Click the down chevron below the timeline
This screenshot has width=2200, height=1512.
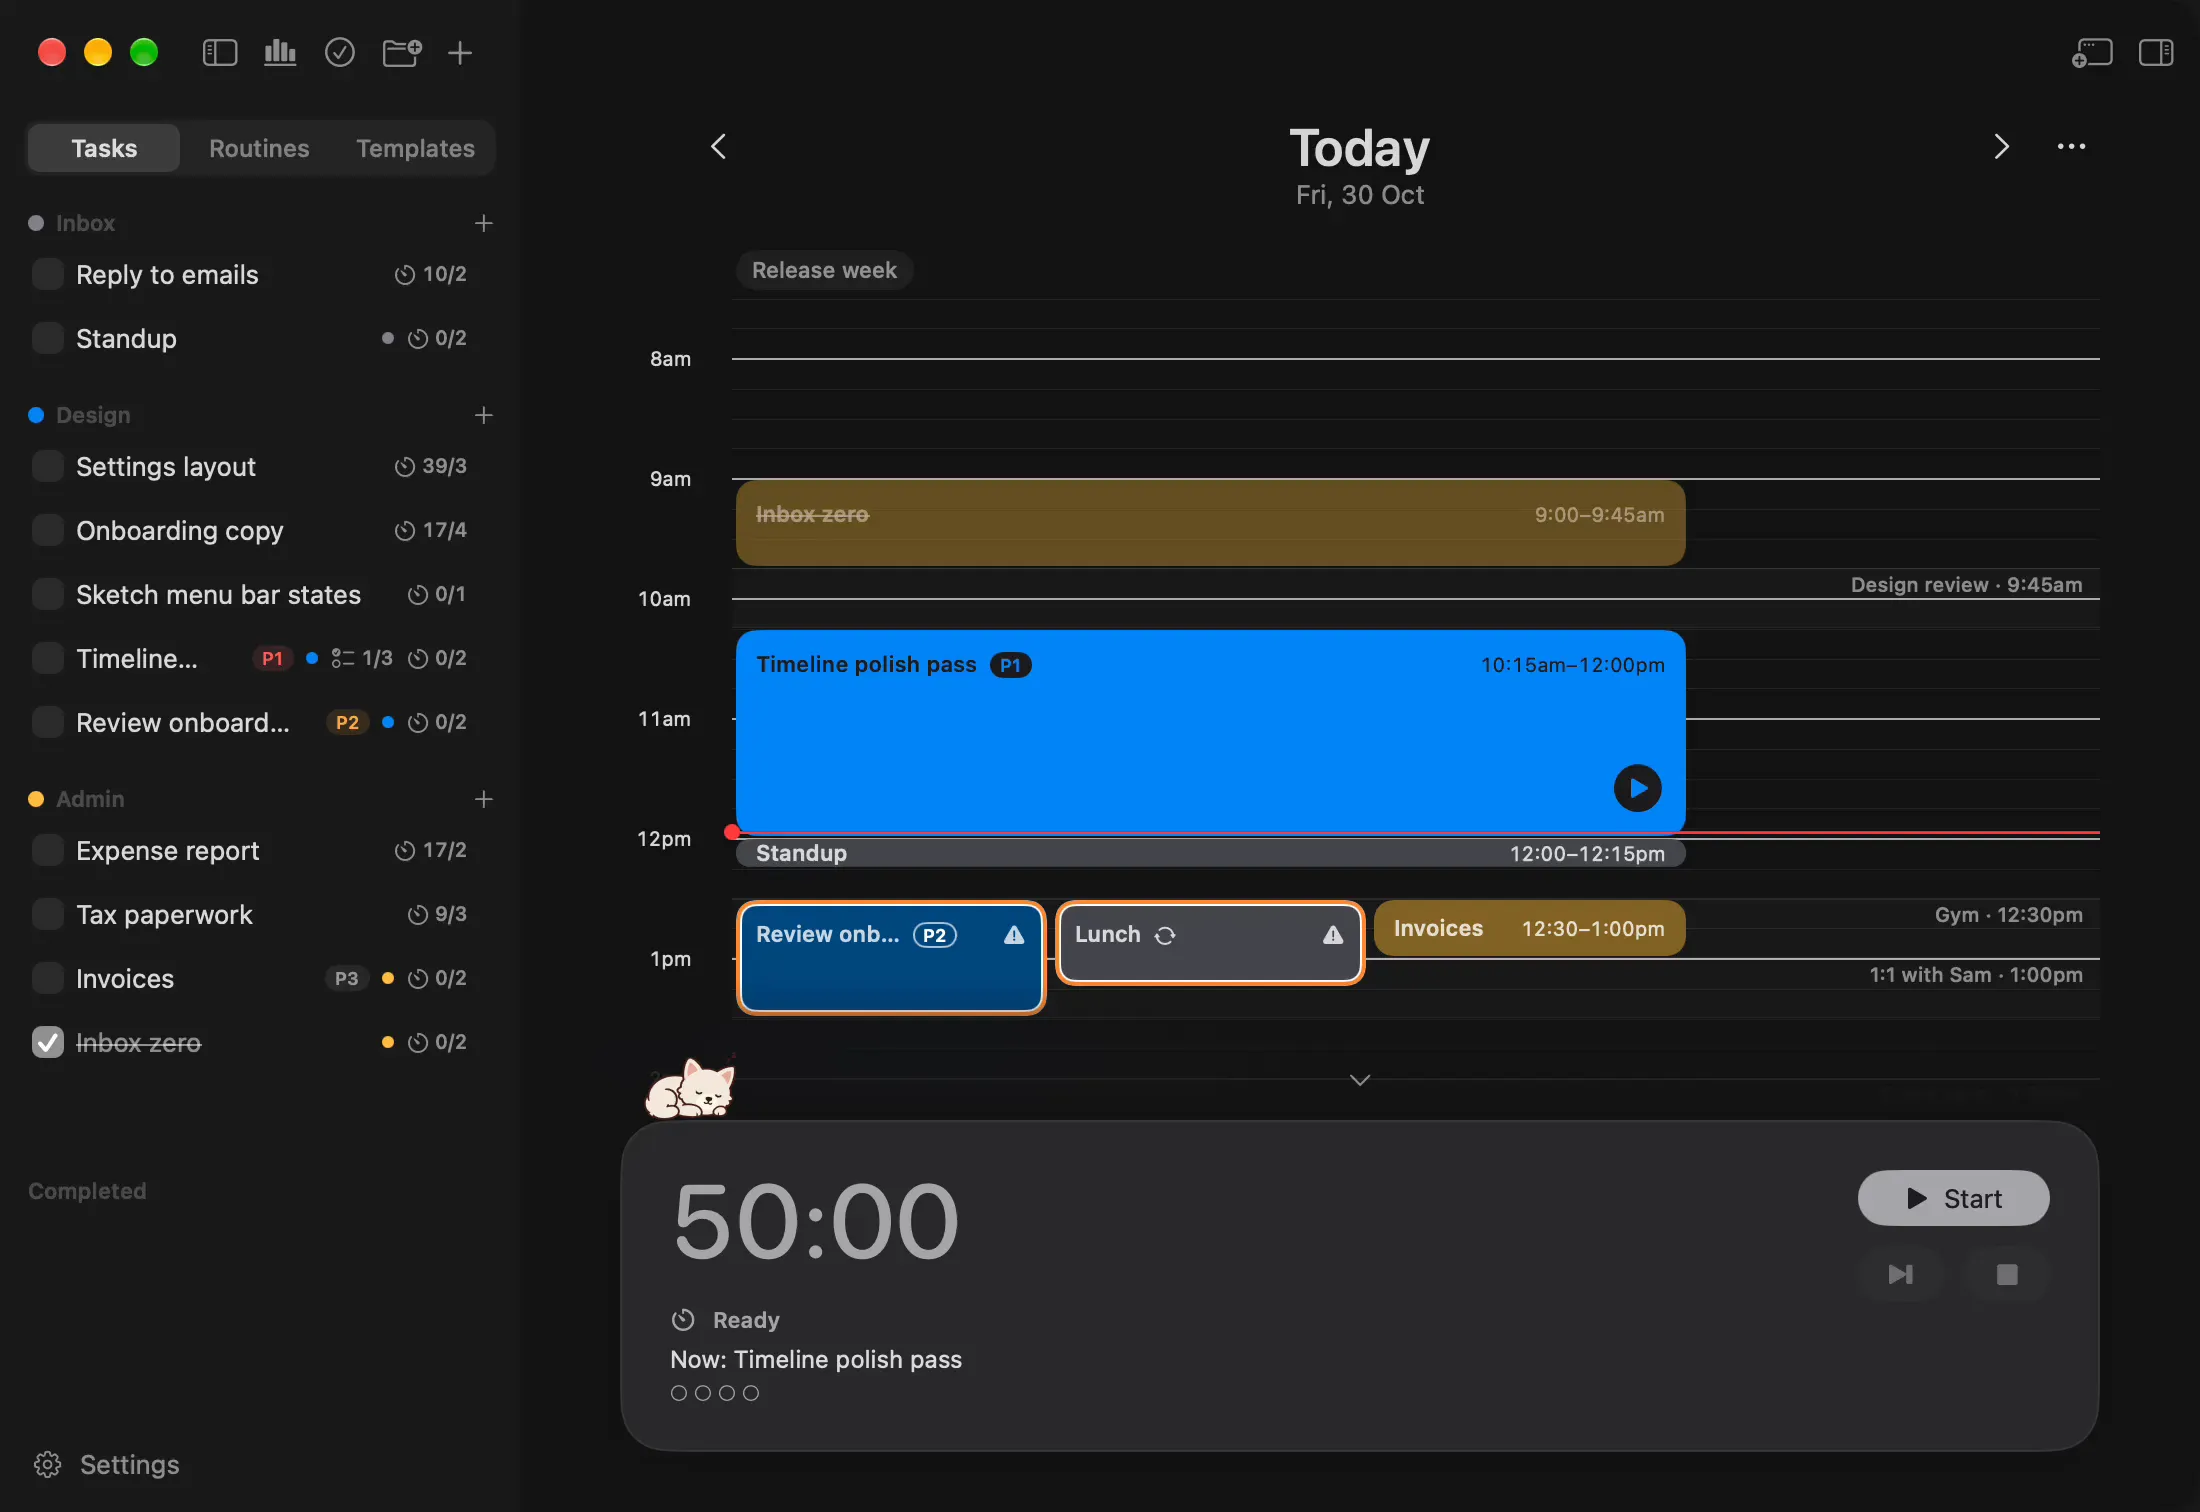pos(1360,1080)
